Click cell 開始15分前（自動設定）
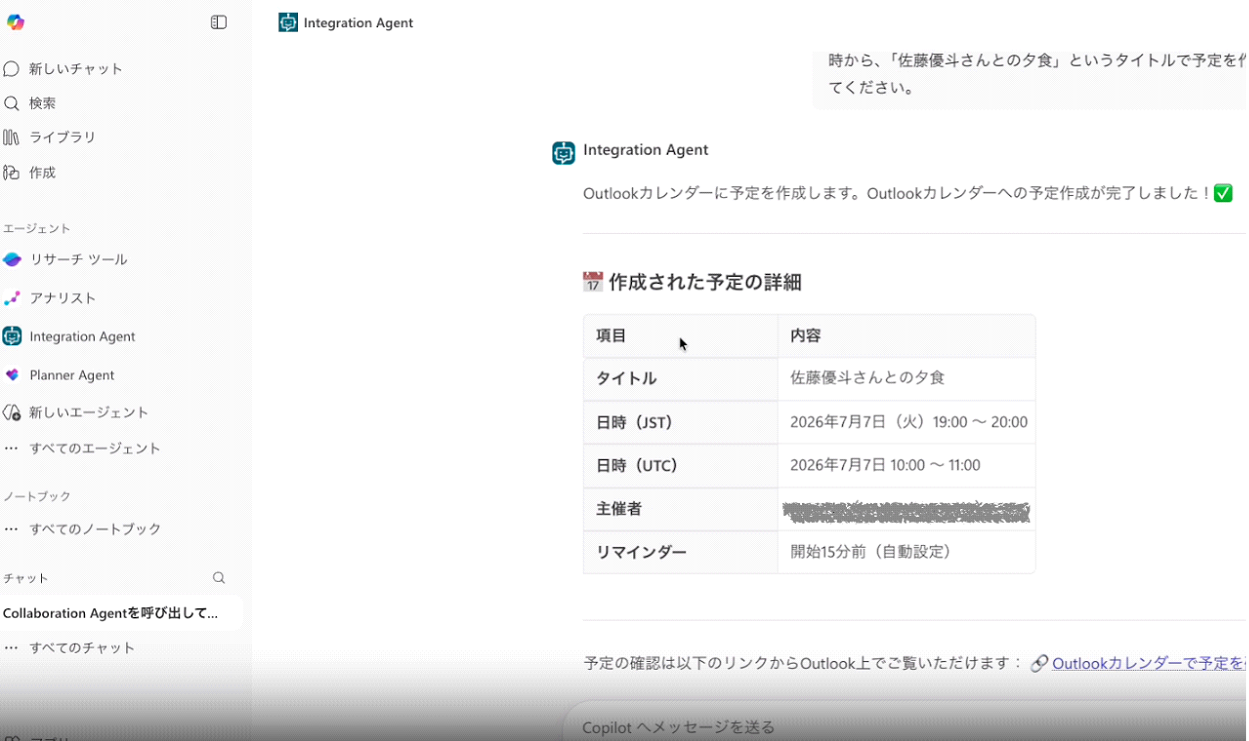This screenshot has height=741, width=1249. 872,552
